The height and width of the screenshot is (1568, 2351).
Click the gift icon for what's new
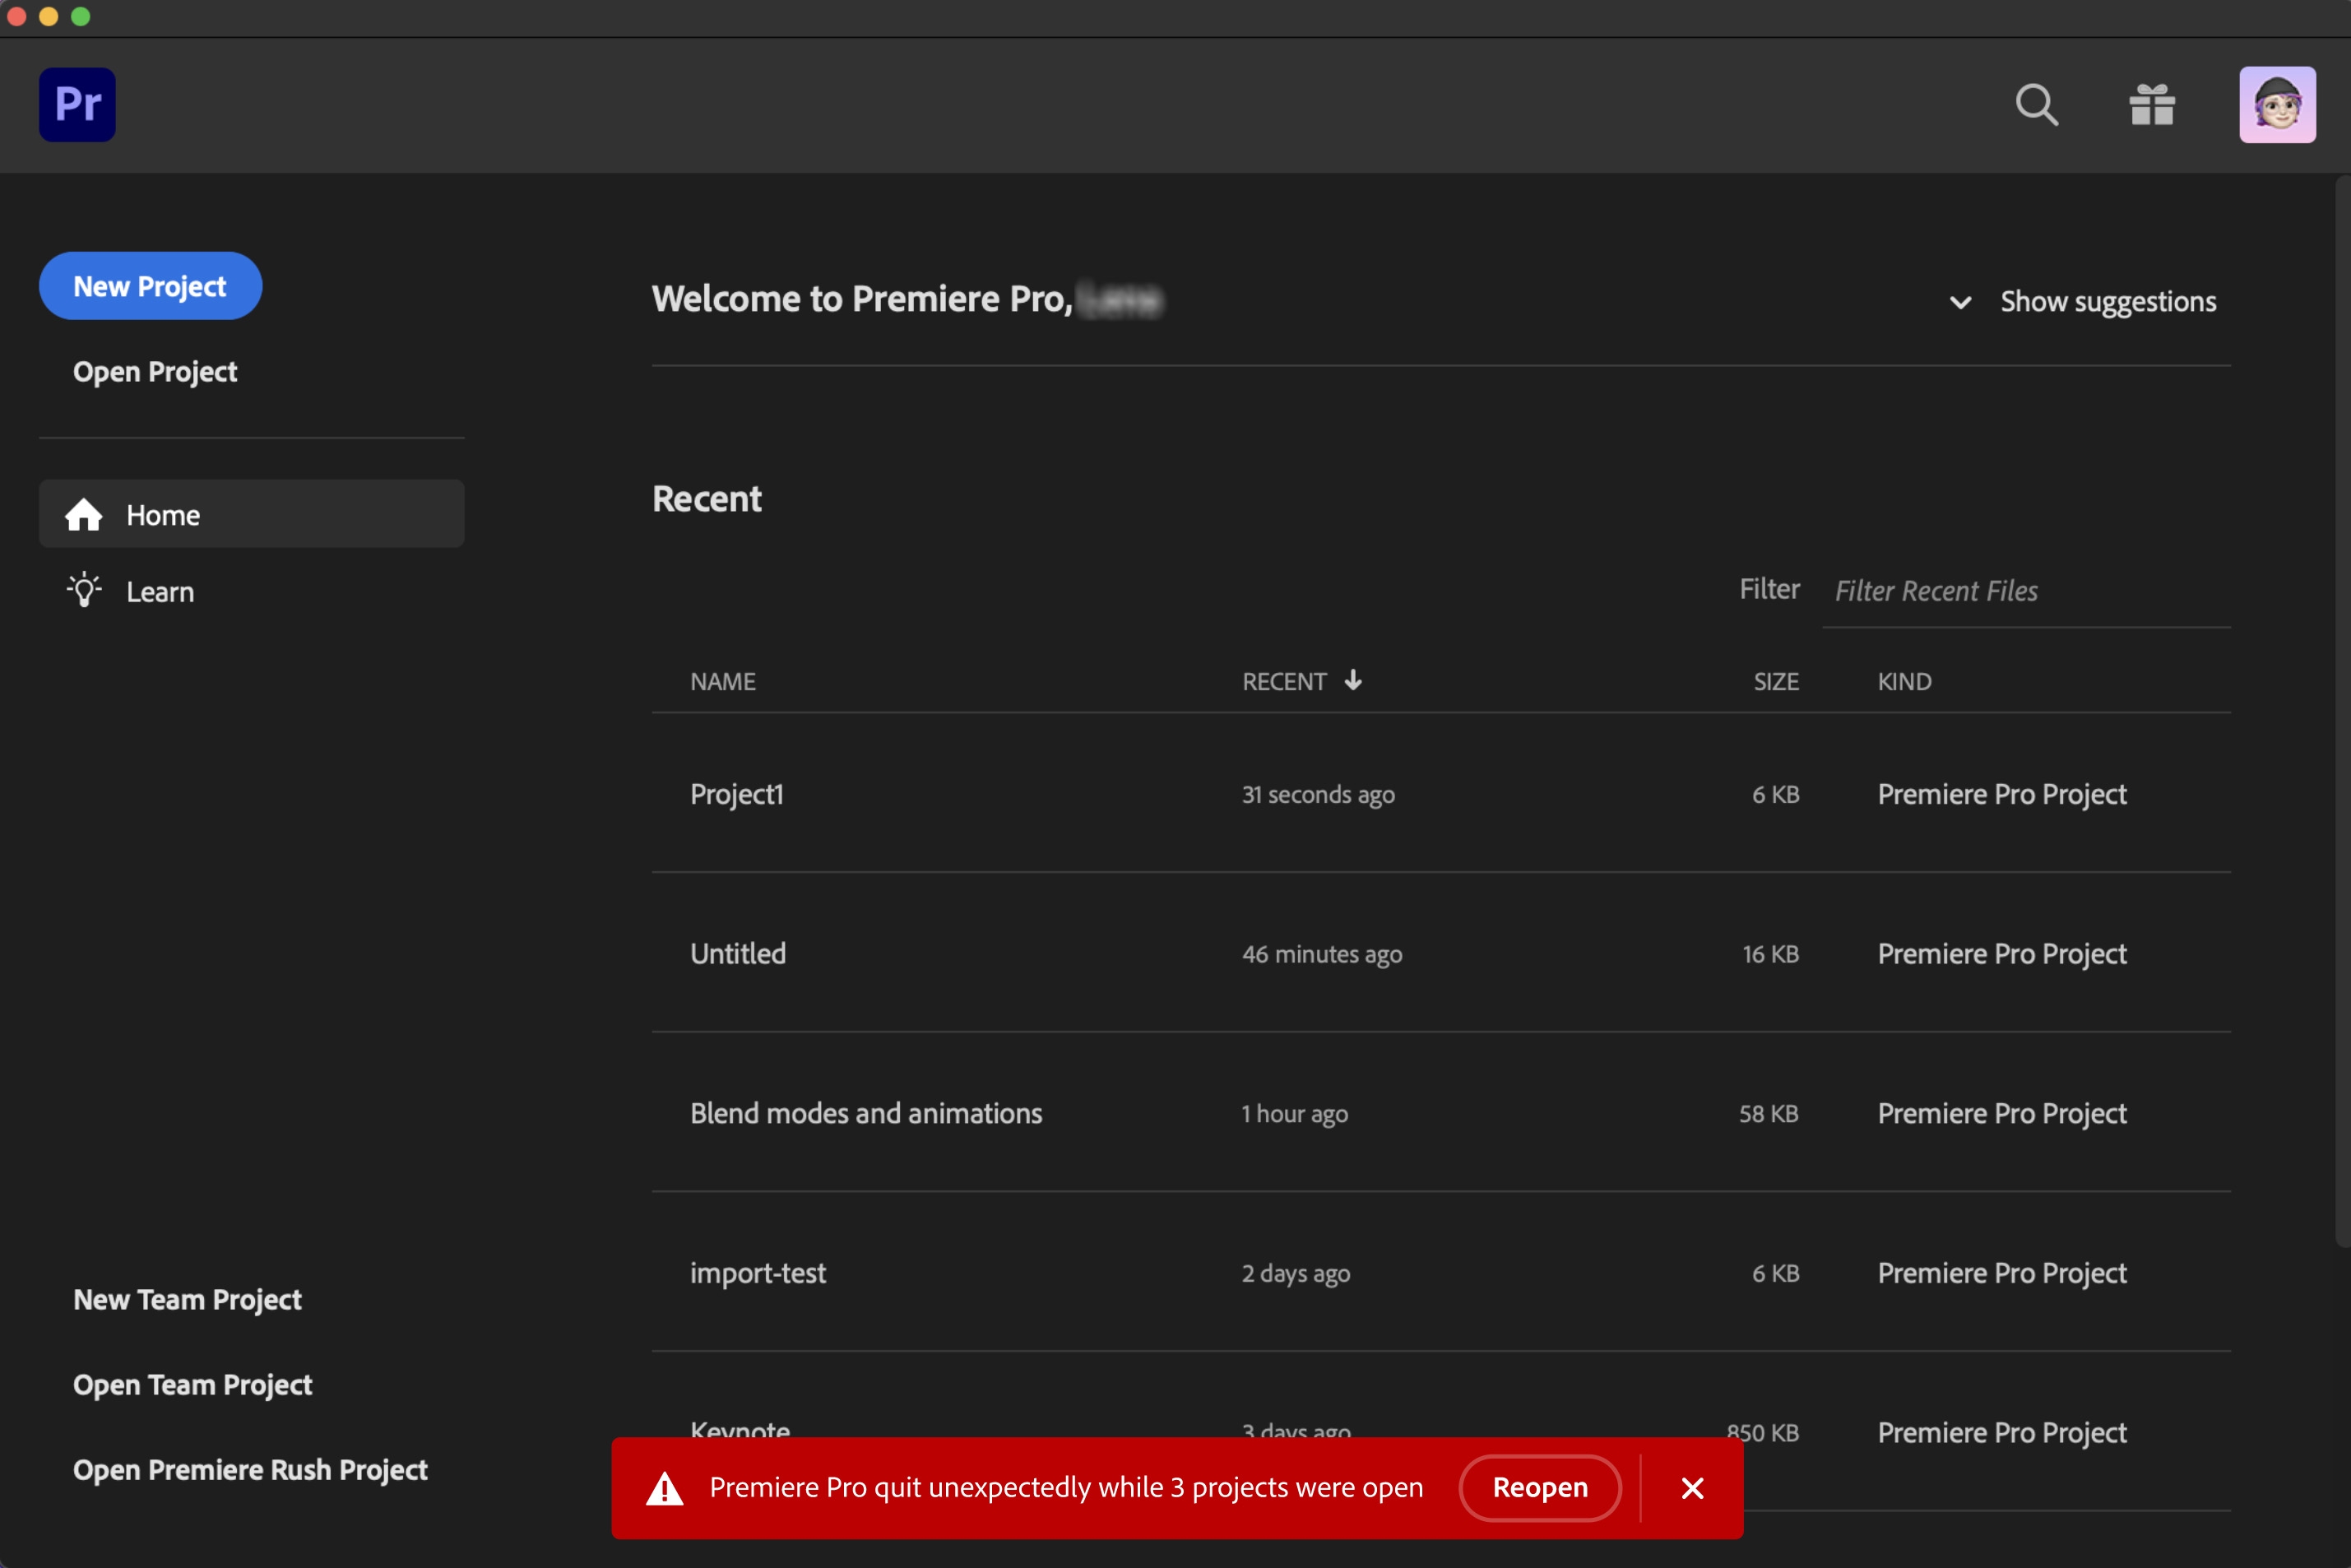tap(2152, 105)
